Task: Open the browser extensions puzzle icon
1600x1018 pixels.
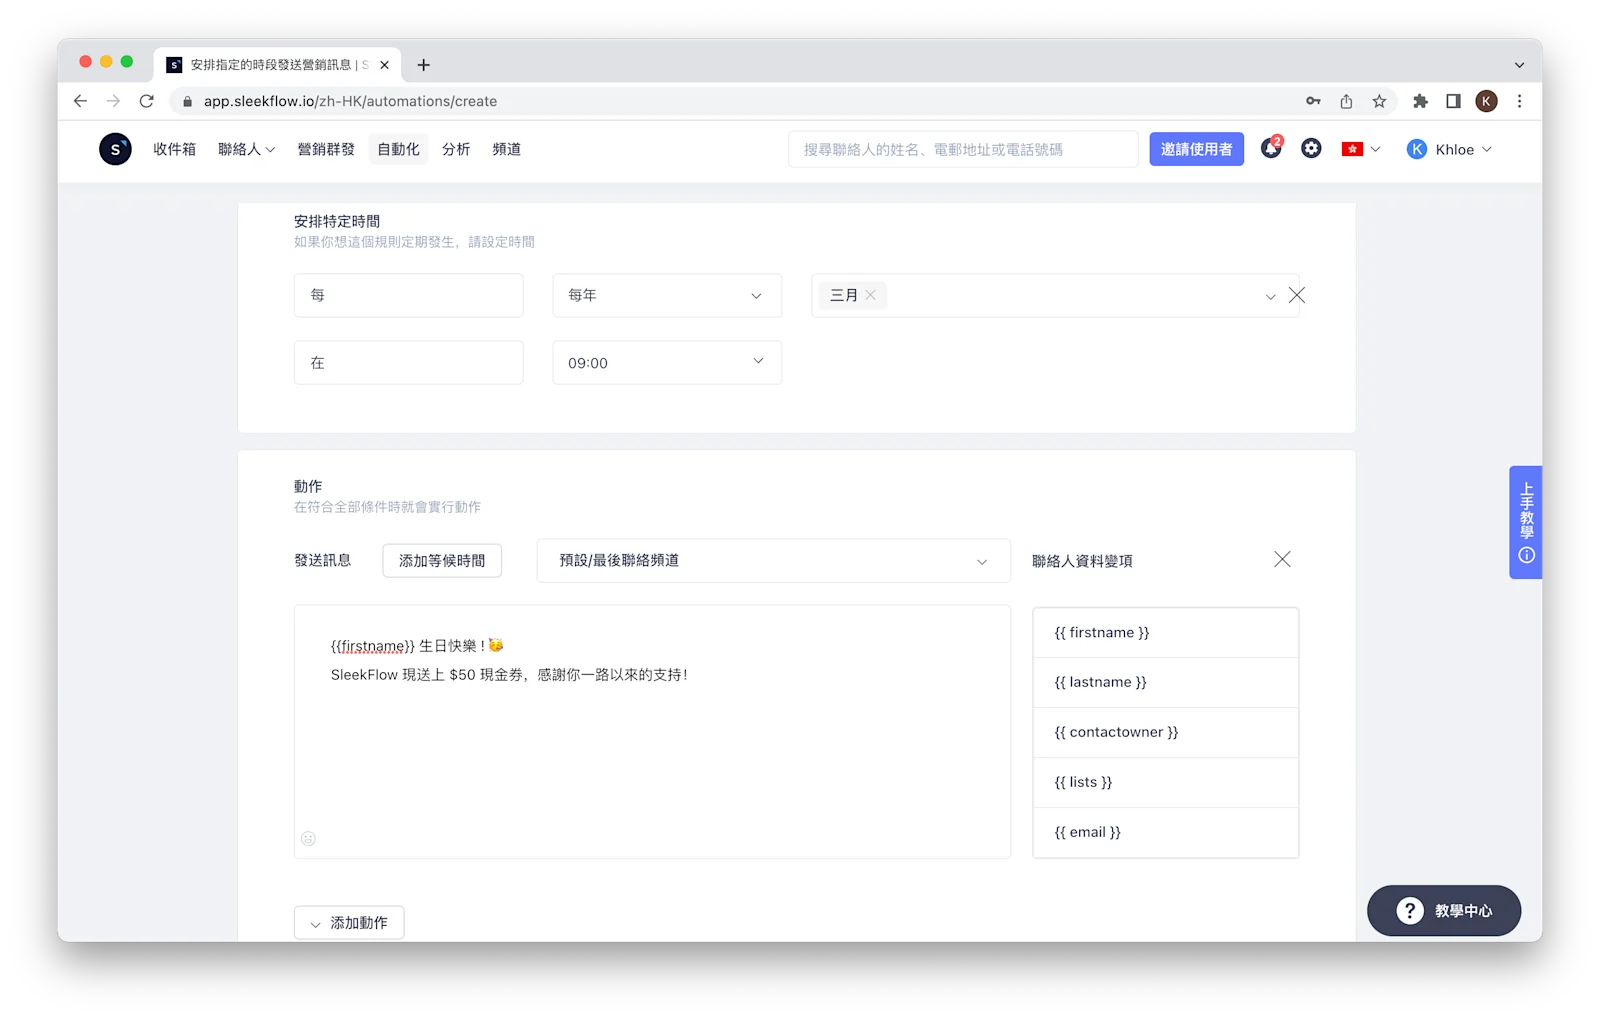Action: tap(1420, 101)
